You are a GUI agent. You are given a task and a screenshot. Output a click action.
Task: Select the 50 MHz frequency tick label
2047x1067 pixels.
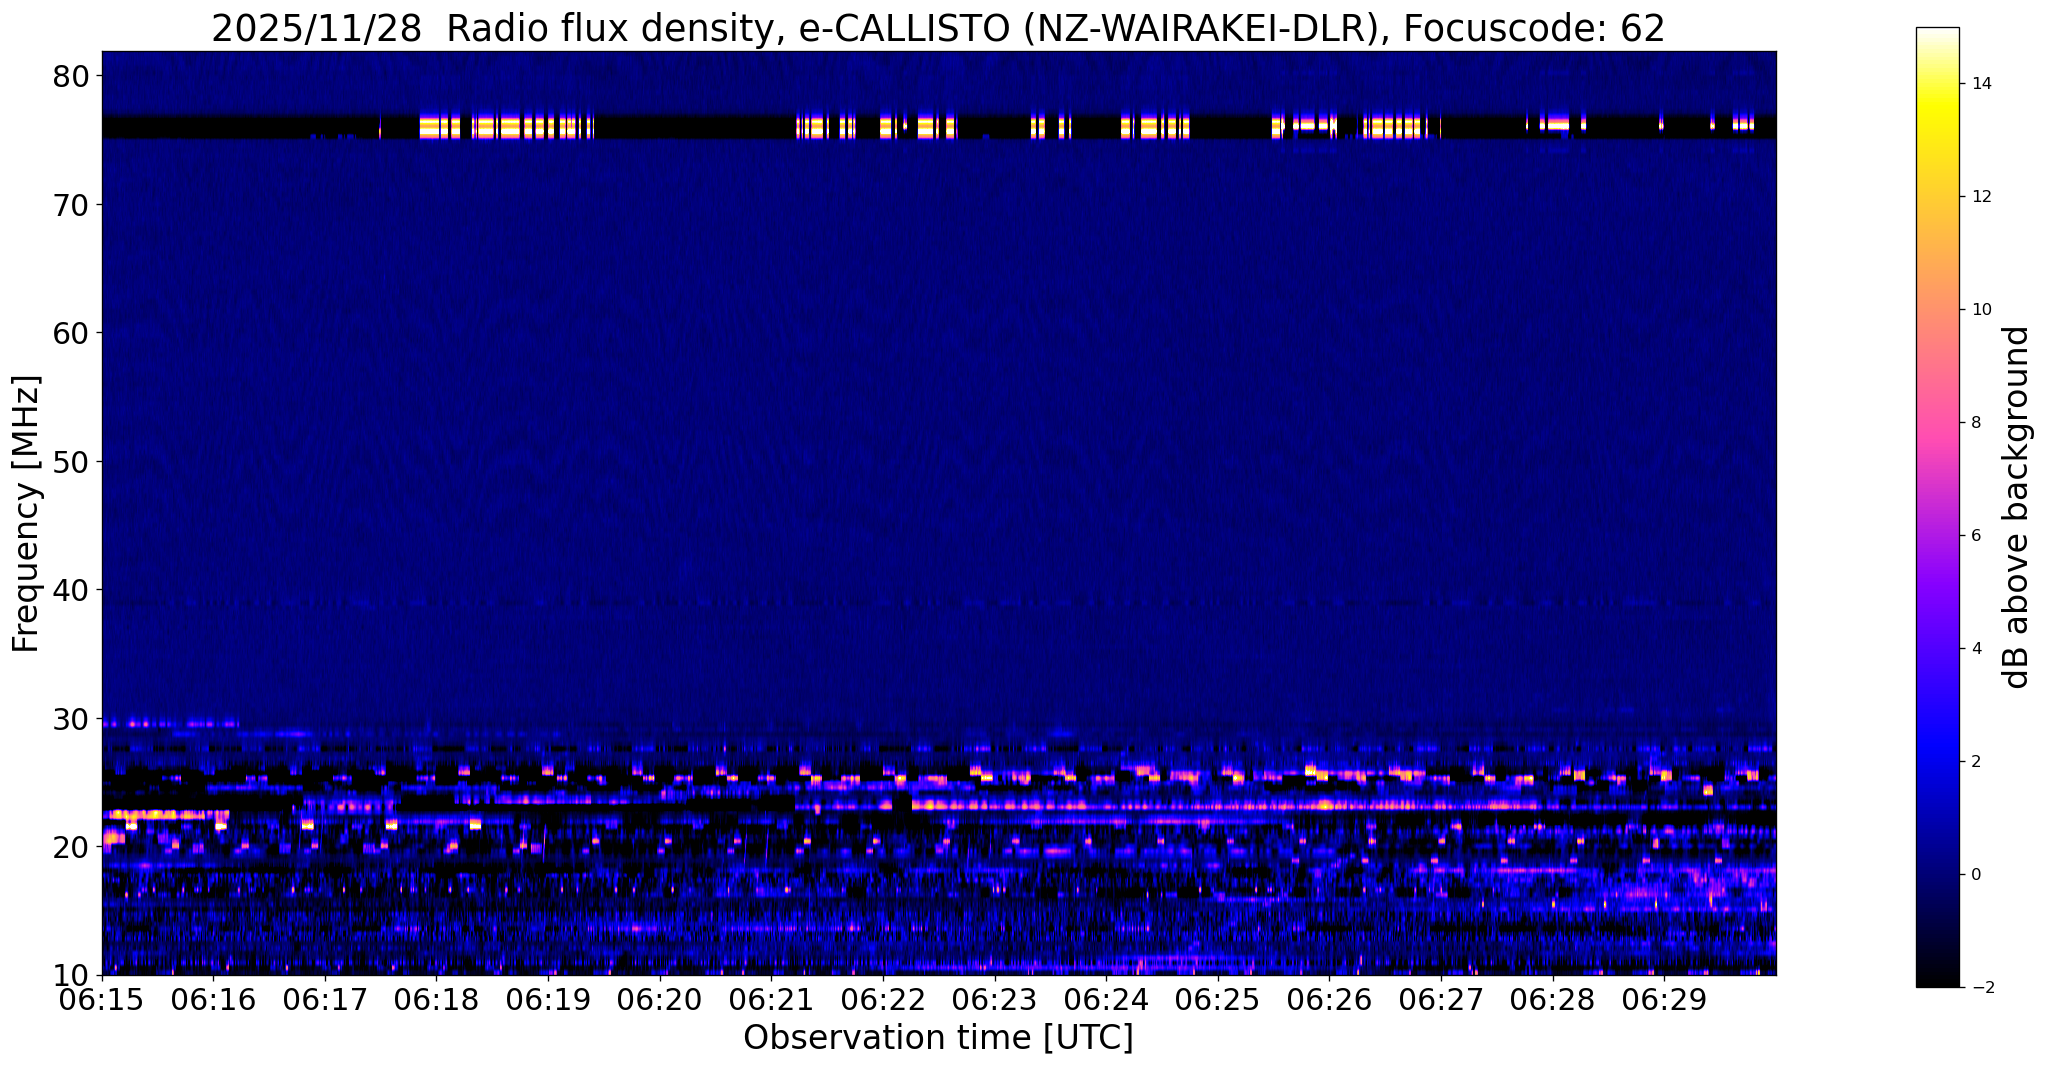click(69, 461)
